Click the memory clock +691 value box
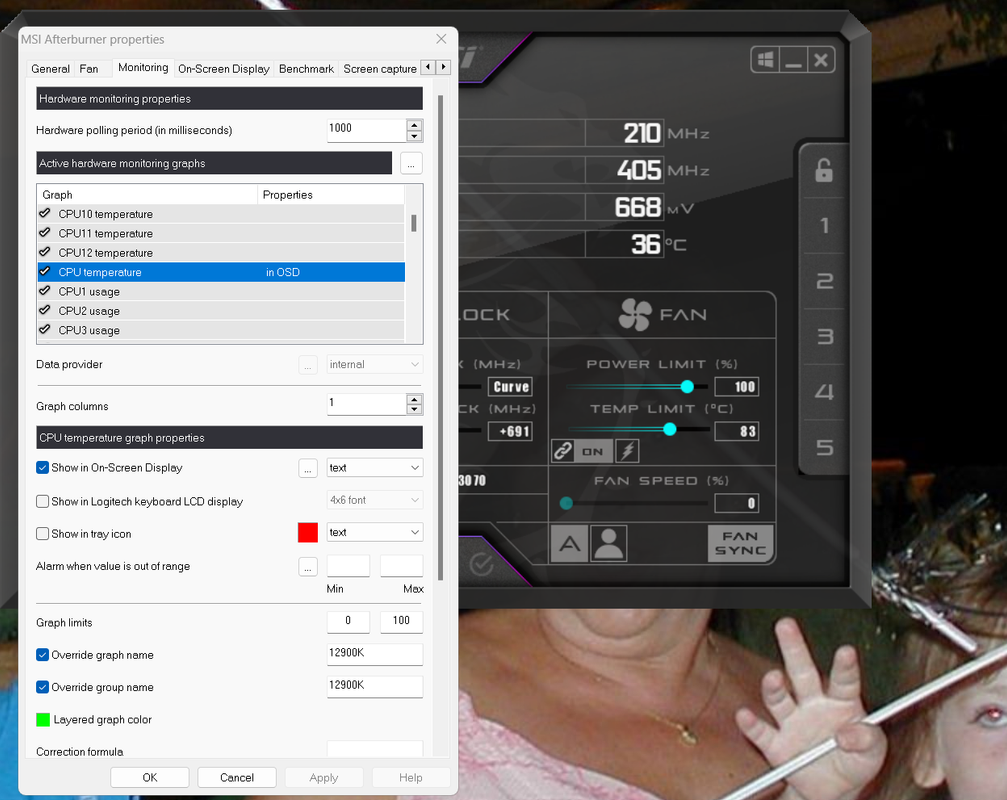 tap(511, 431)
